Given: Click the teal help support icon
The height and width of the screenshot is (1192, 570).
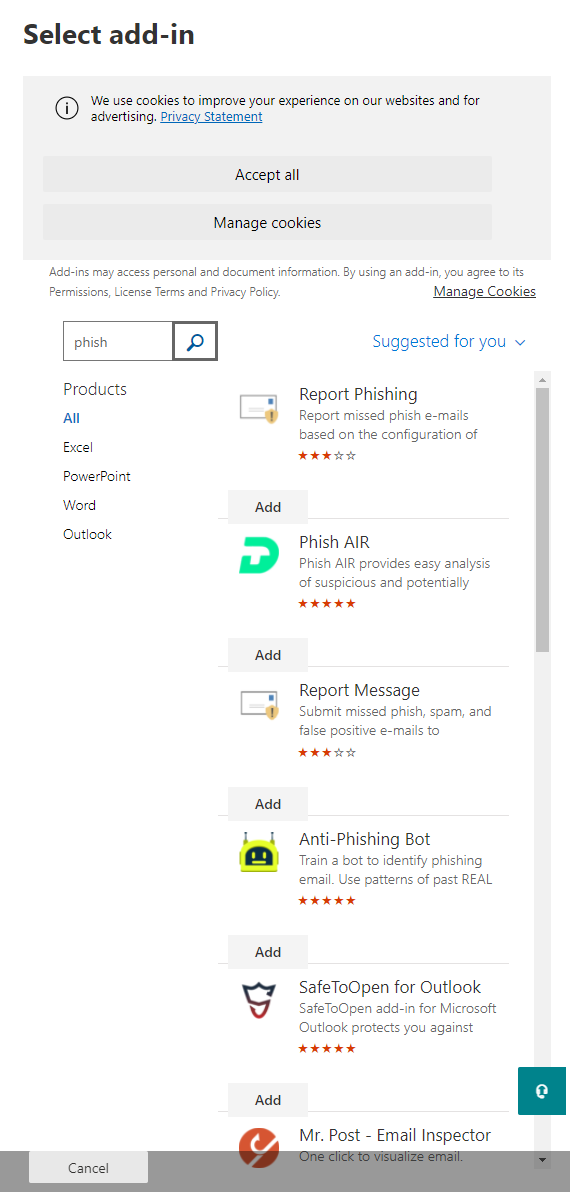Looking at the screenshot, I should [x=542, y=1091].
